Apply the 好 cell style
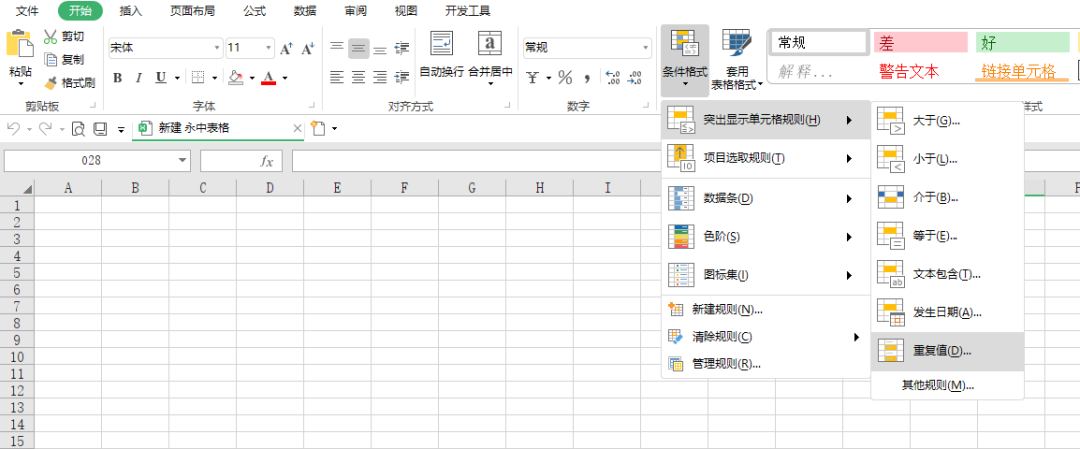Screen dimensions: 1080x449 pyautogui.click(x=1023, y=43)
